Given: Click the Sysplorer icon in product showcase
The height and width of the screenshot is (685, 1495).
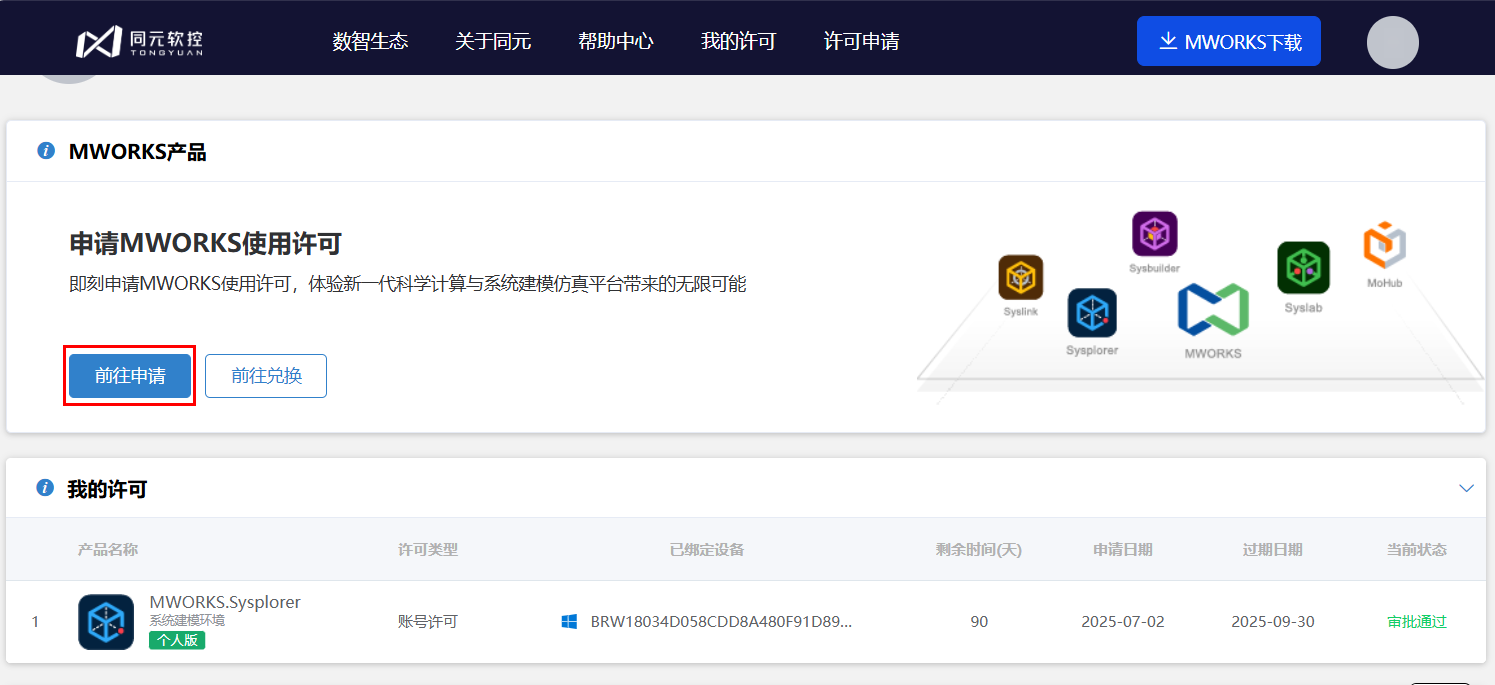Looking at the screenshot, I should [x=1091, y=312].
